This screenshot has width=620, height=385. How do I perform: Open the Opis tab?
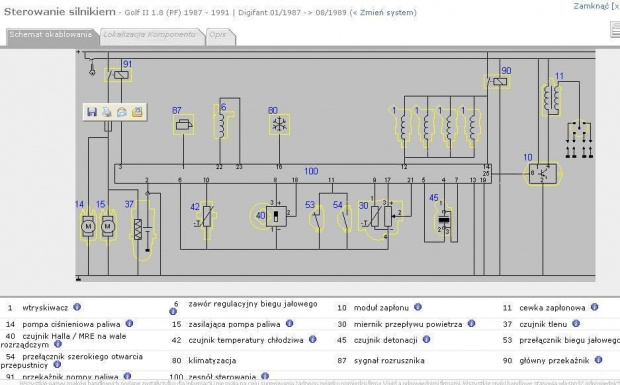coord(218,35)
